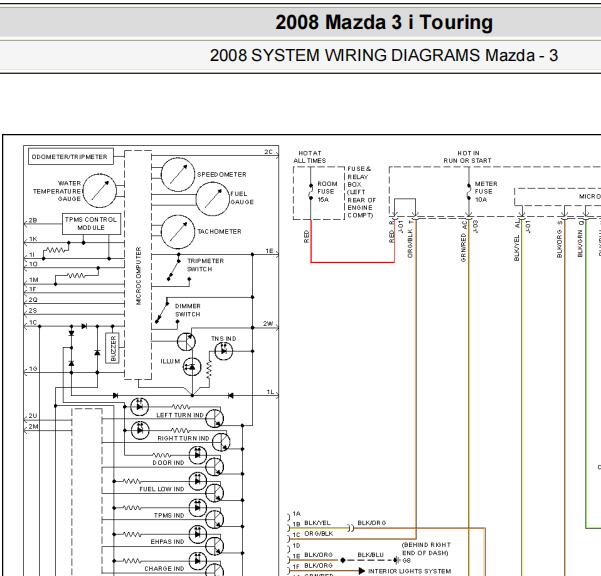Click the FUEL LOW IND label
Image resolution: width=601 pixels, height=576 pixels.
pos(162,489)
